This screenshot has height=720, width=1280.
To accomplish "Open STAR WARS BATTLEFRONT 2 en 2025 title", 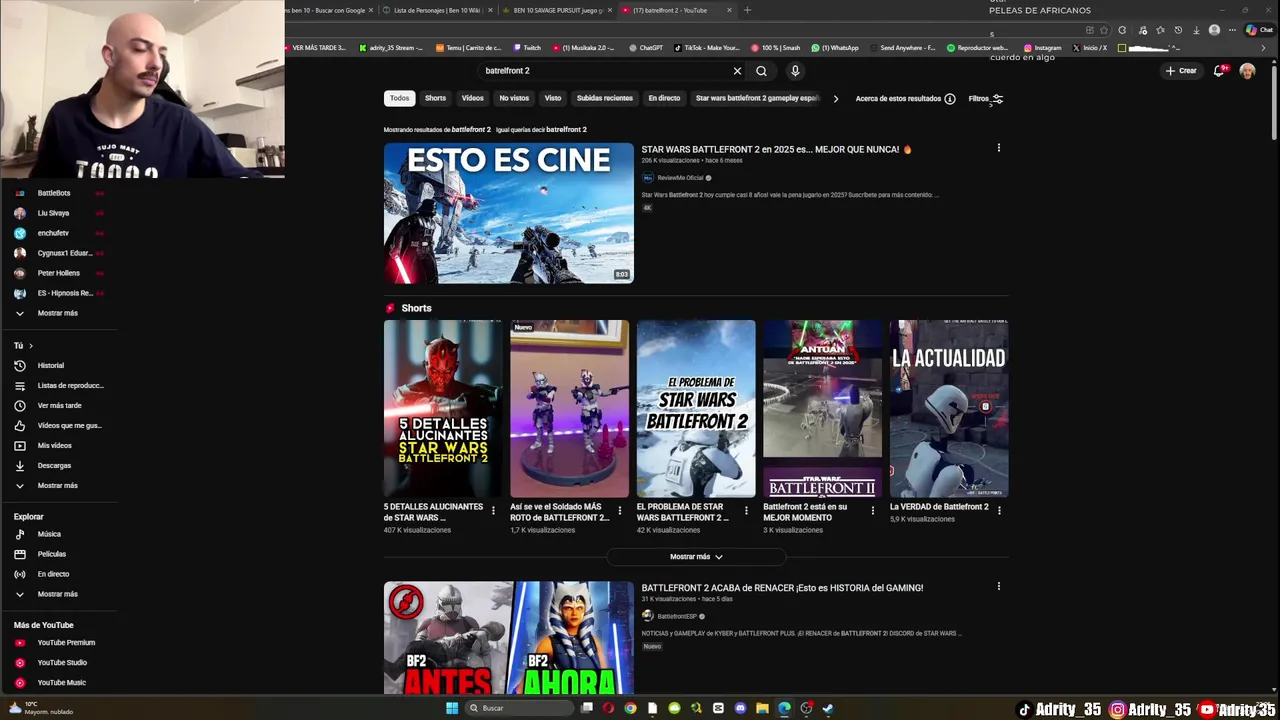I will pos(776,149).
